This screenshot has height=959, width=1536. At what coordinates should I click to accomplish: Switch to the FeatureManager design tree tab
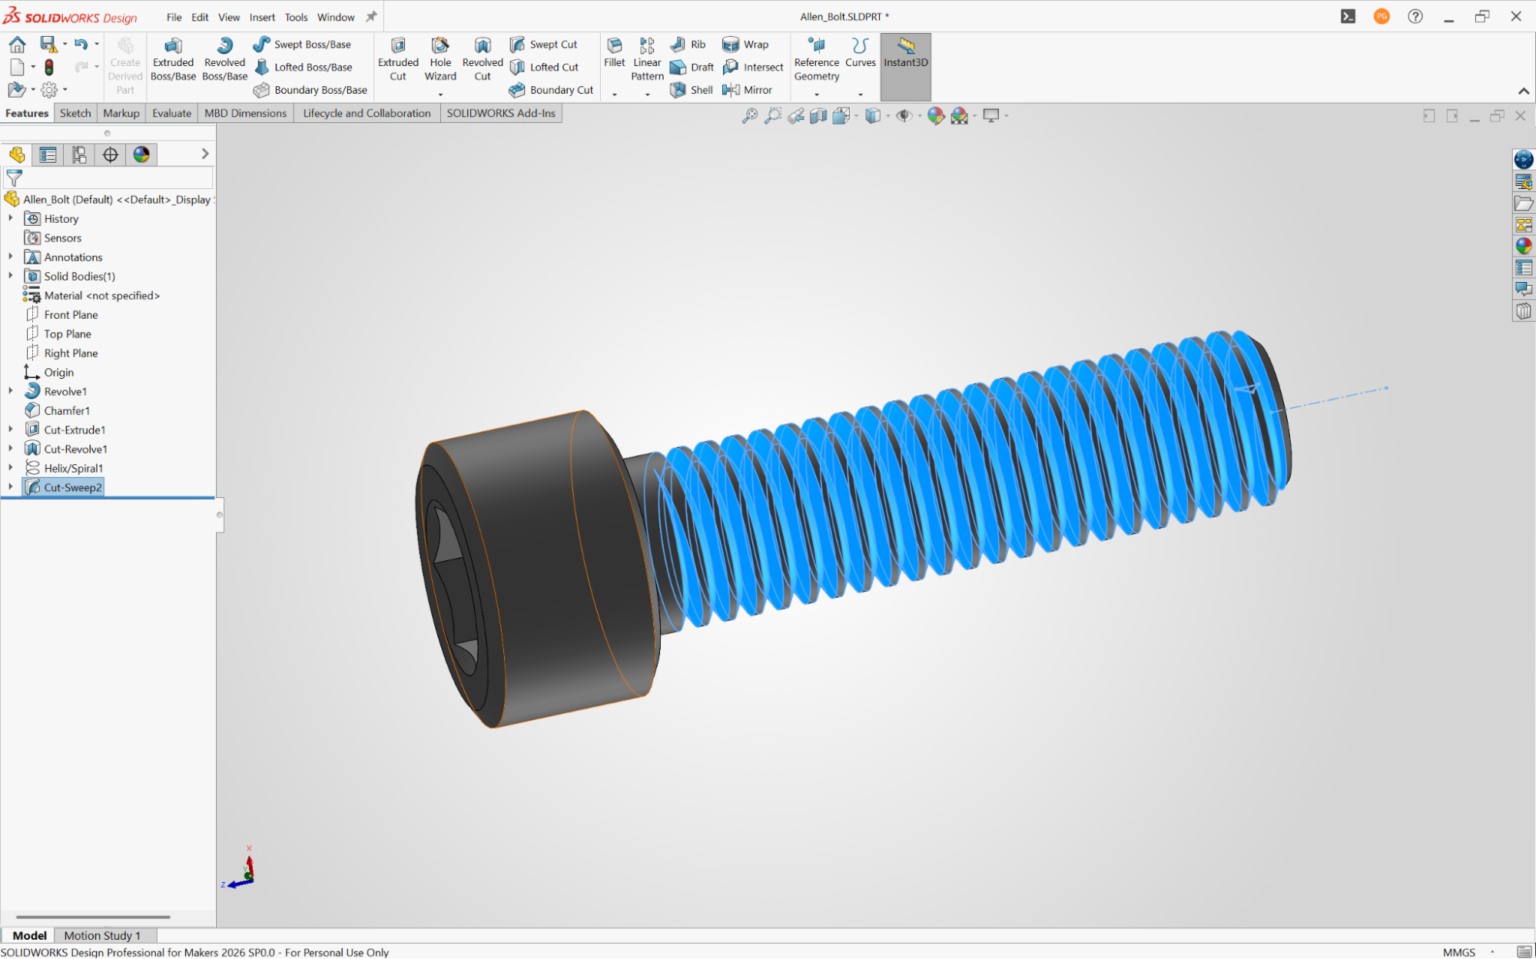pos(17,155)
